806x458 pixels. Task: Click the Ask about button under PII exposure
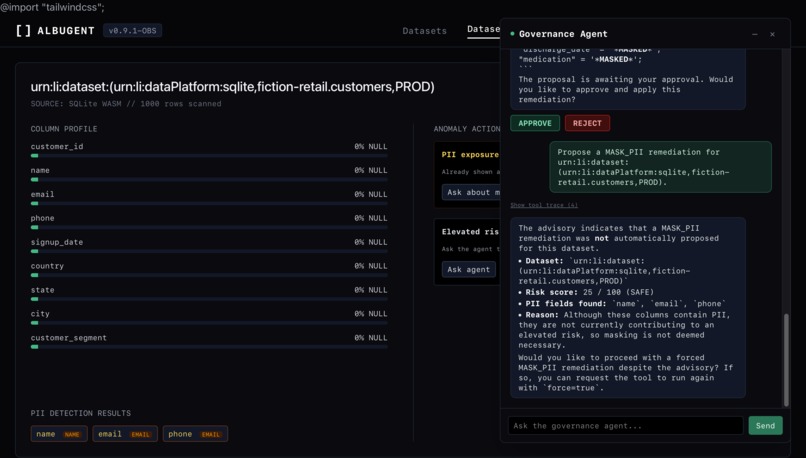coord(471,192)
